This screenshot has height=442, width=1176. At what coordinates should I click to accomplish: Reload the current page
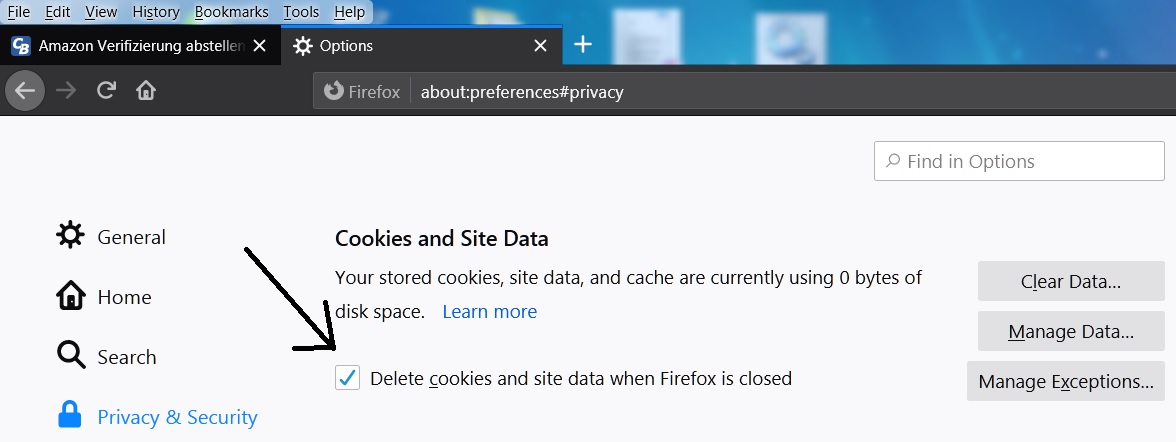point(106,91)
